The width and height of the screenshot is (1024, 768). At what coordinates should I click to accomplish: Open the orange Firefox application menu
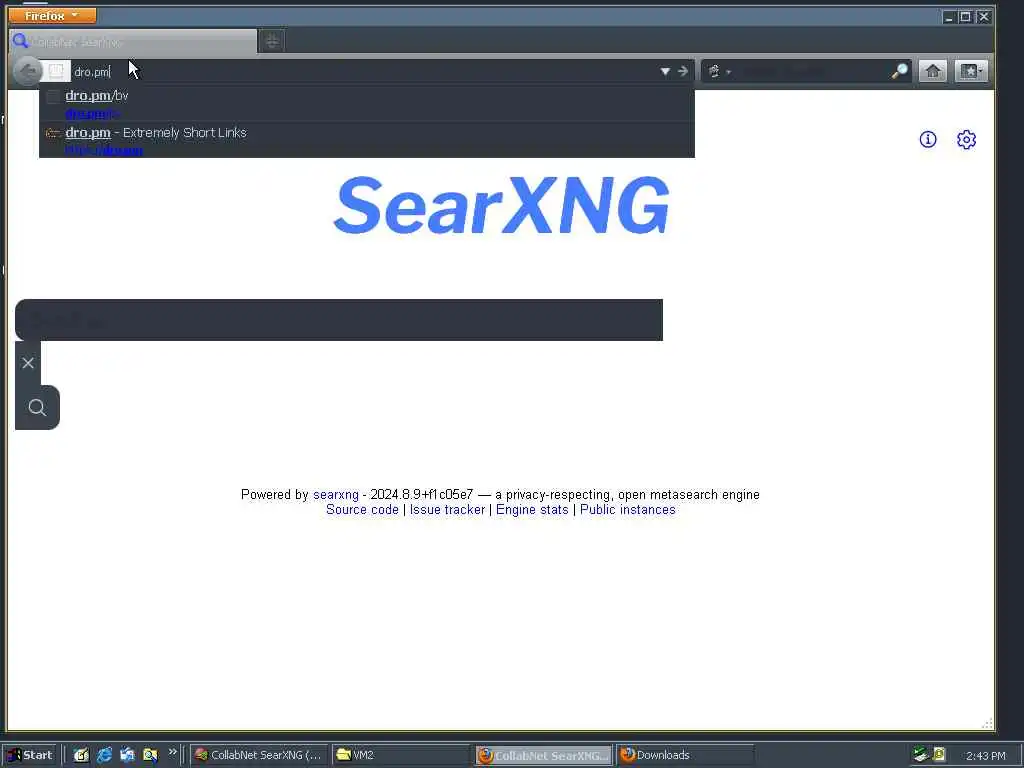52,15
